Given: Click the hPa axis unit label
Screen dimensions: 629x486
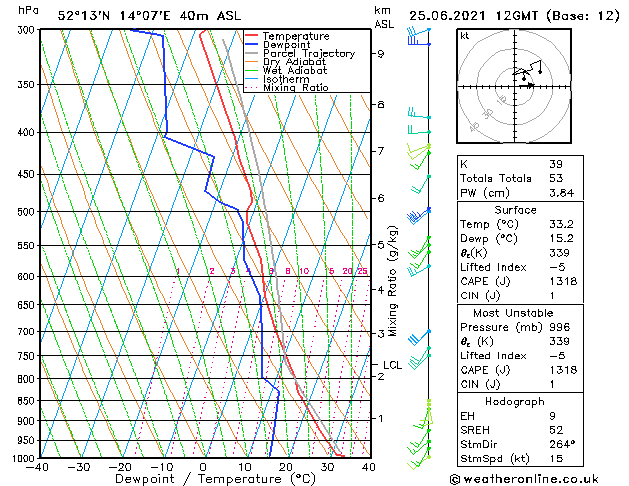Looking at the screenshot, I should (28, 10).
